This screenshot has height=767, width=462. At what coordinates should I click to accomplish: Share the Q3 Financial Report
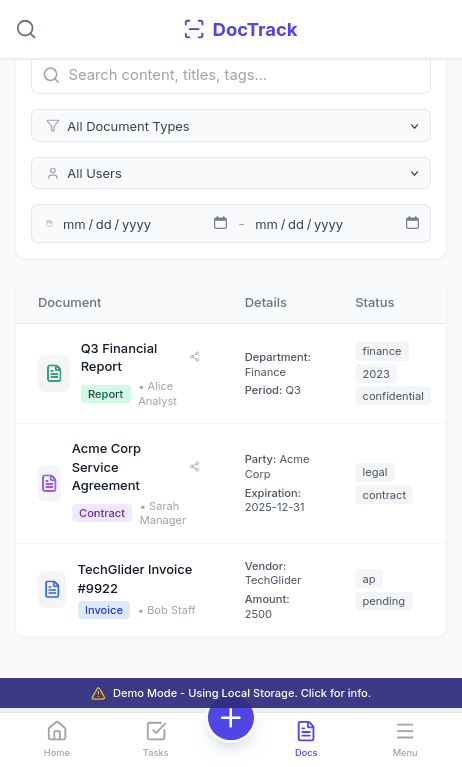click(195, 357)
